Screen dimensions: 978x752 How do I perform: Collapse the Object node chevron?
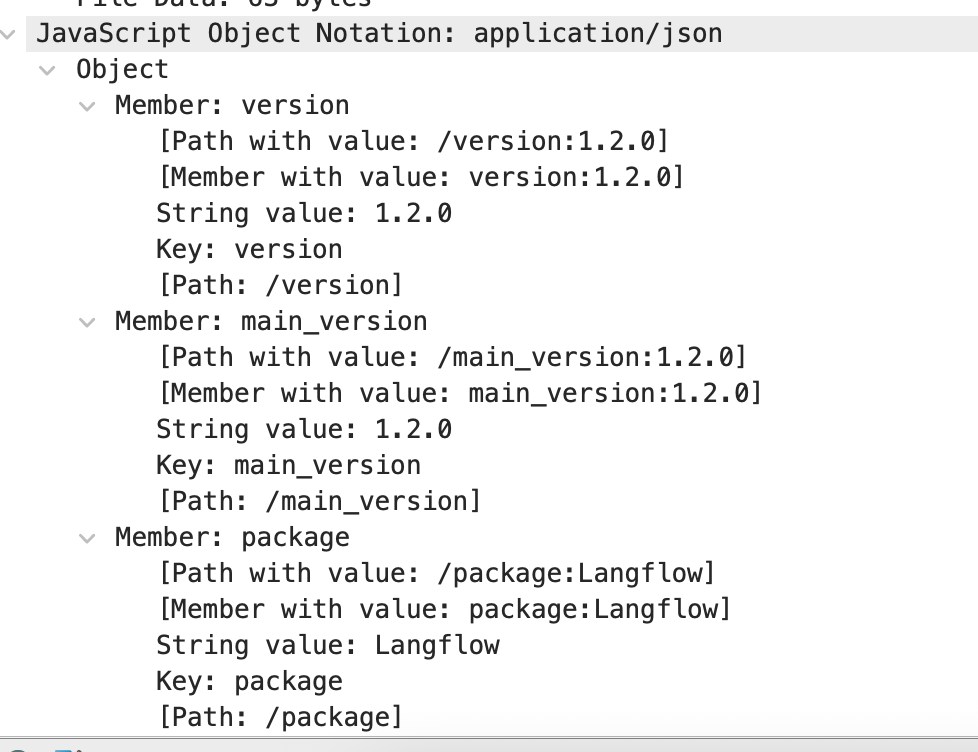pyautogui.click(x=47, y=70)
